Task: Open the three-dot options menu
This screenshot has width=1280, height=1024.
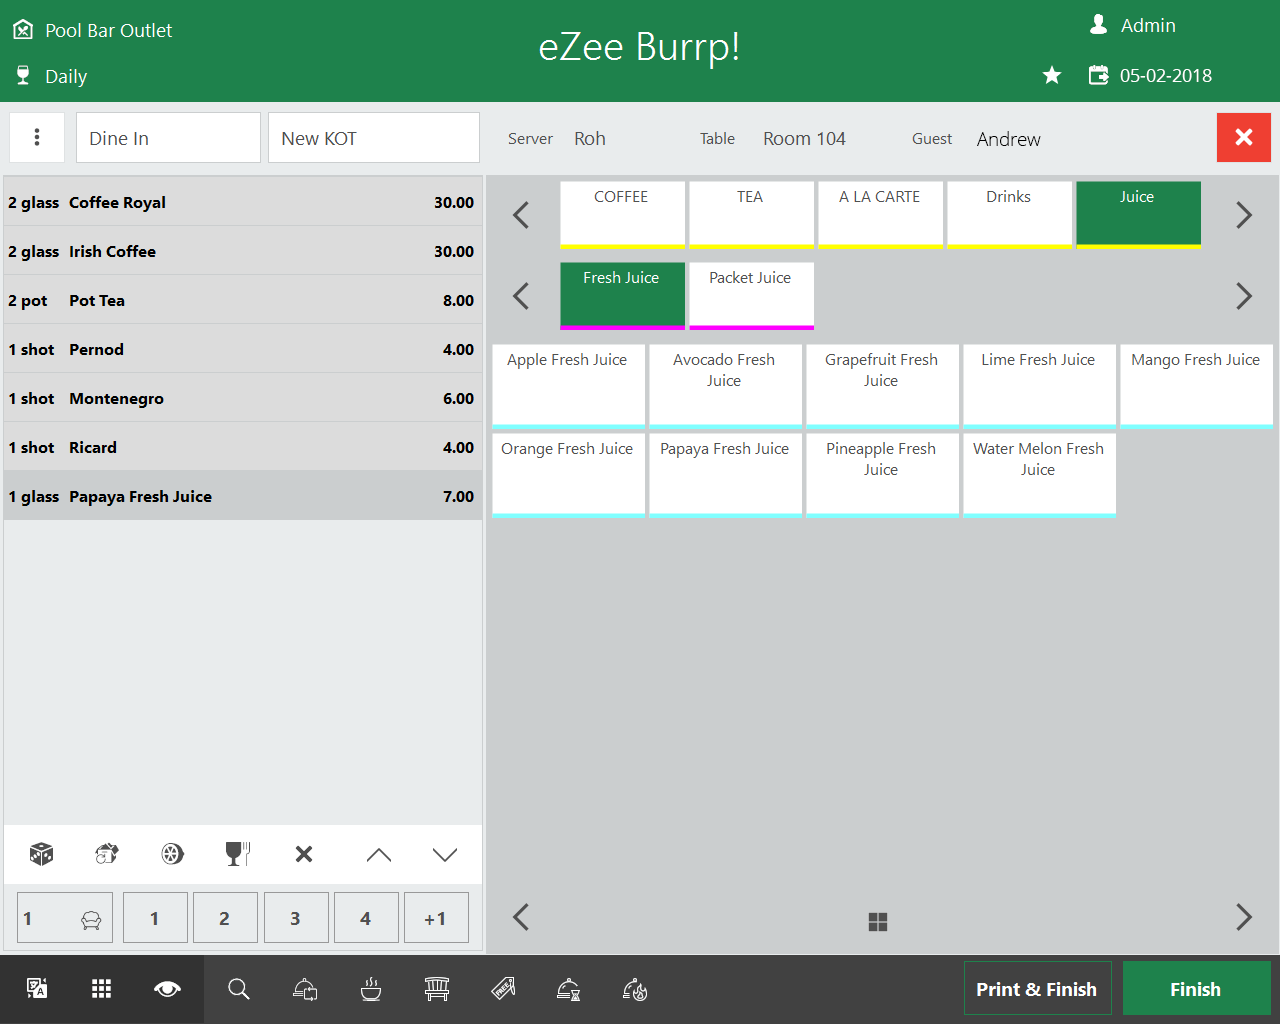Action: point(37,137)
